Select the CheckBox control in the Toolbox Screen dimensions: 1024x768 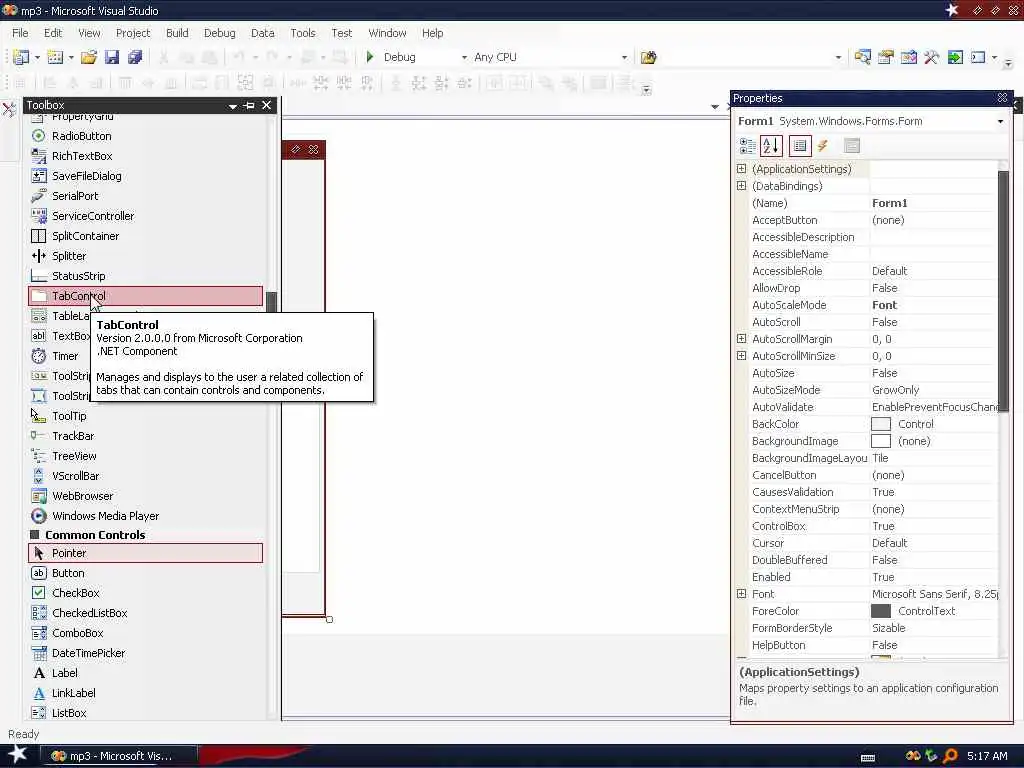point(145,593)
